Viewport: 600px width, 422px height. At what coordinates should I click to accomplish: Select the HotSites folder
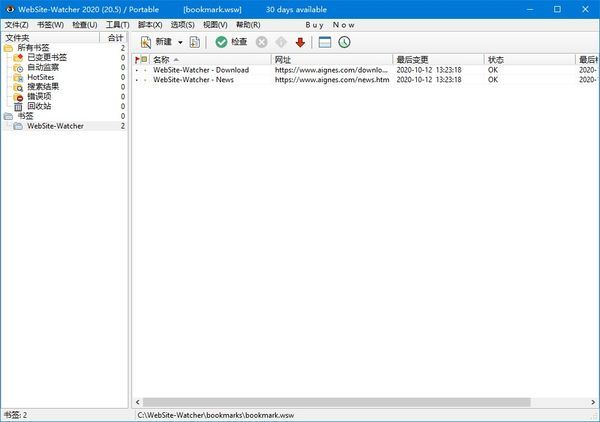point(41,77)
